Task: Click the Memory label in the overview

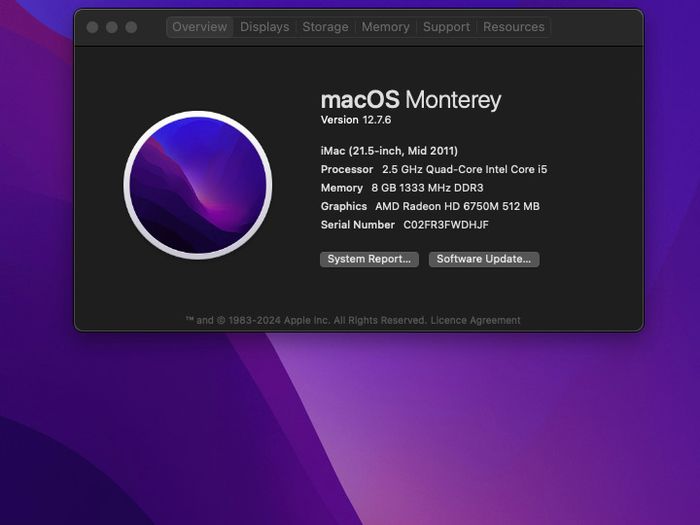Action: 342,188
